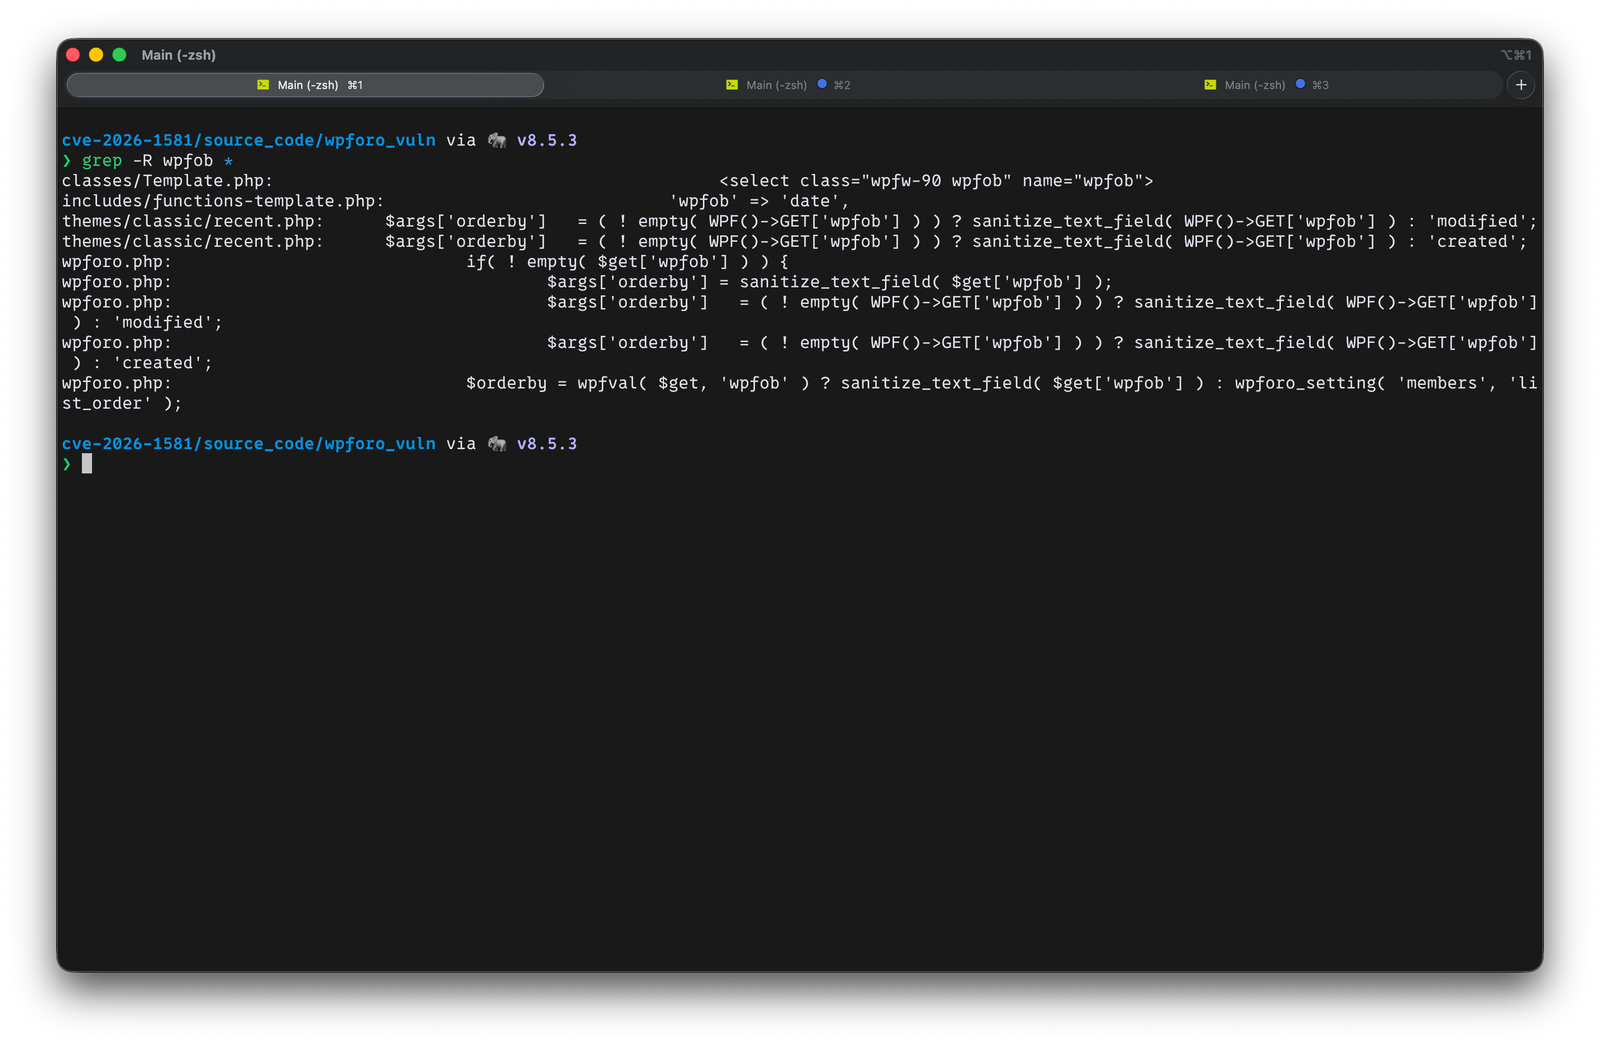Click the "*" wildcard in the grep command
Viewport: 1600px width, 1047px height.
228,161
